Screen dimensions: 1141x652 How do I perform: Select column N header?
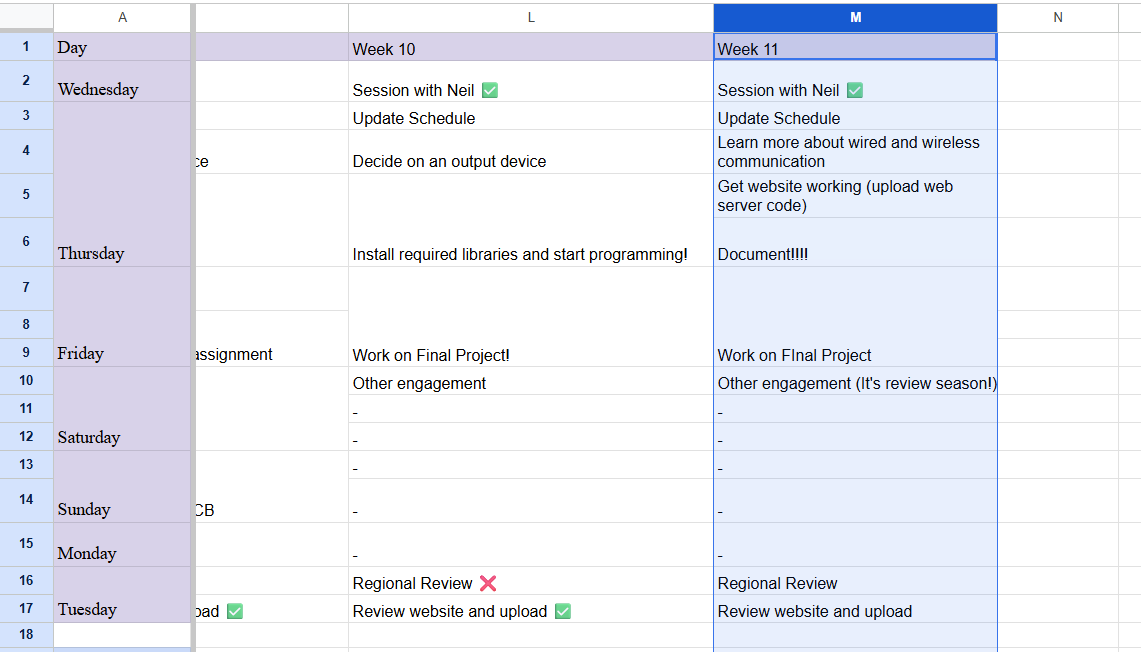pos(1057,17)
